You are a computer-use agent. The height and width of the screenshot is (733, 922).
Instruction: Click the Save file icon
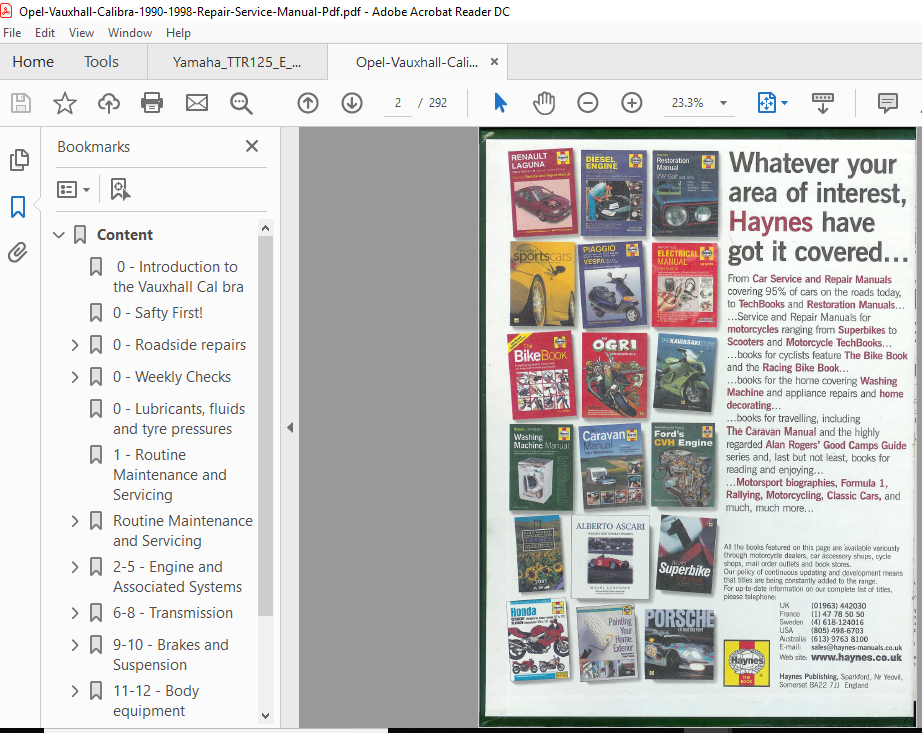(21, 103)
